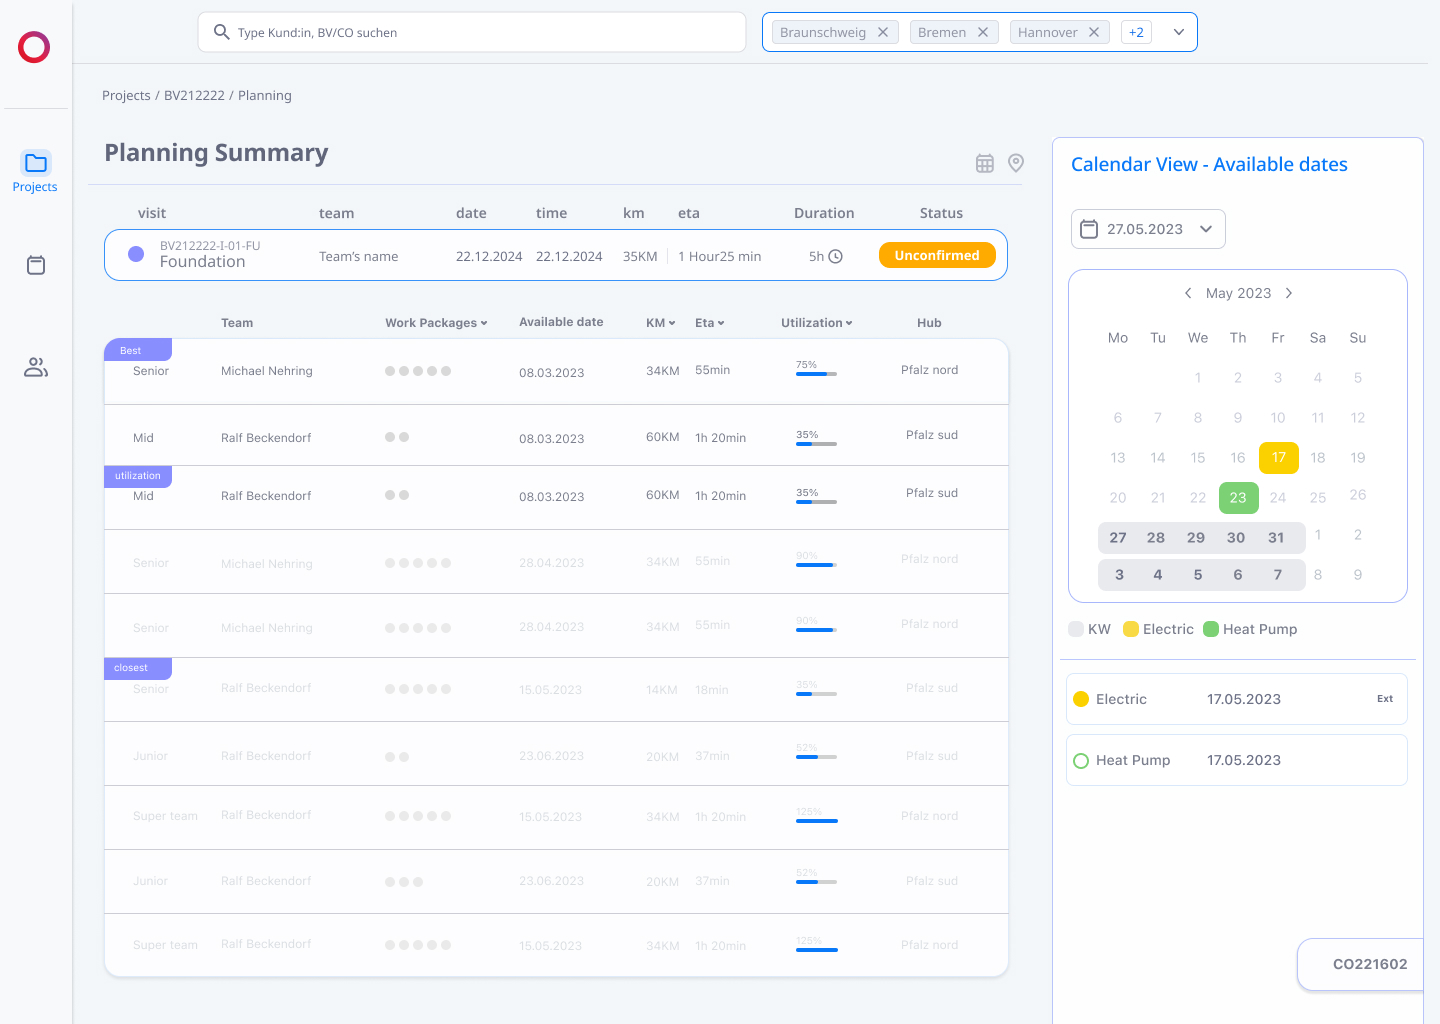The image size is (1440, 1024).
Task: Switch to map location pin view
Action: [1016, 163]
